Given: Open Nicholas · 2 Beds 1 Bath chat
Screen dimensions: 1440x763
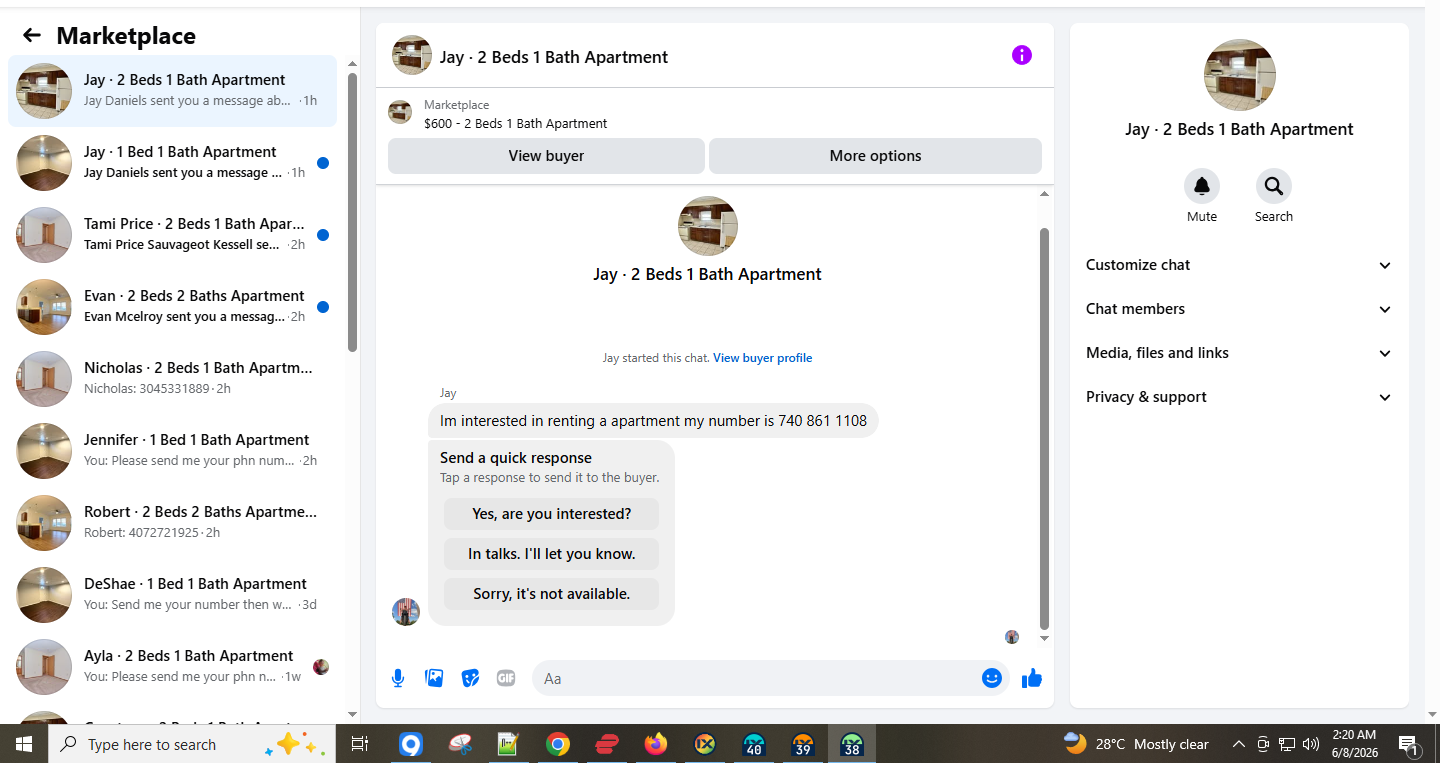Looking at the screenshot, I should [x=172, y=379].
